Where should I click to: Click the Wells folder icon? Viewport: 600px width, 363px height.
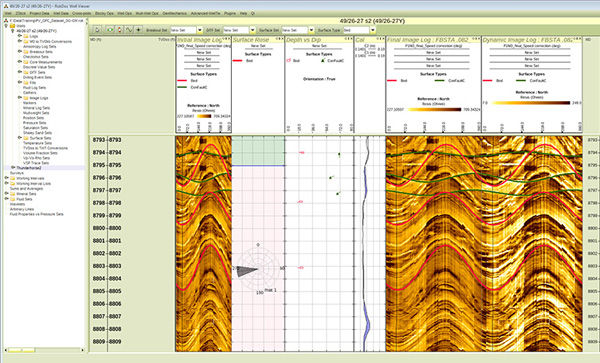(12, 26)
